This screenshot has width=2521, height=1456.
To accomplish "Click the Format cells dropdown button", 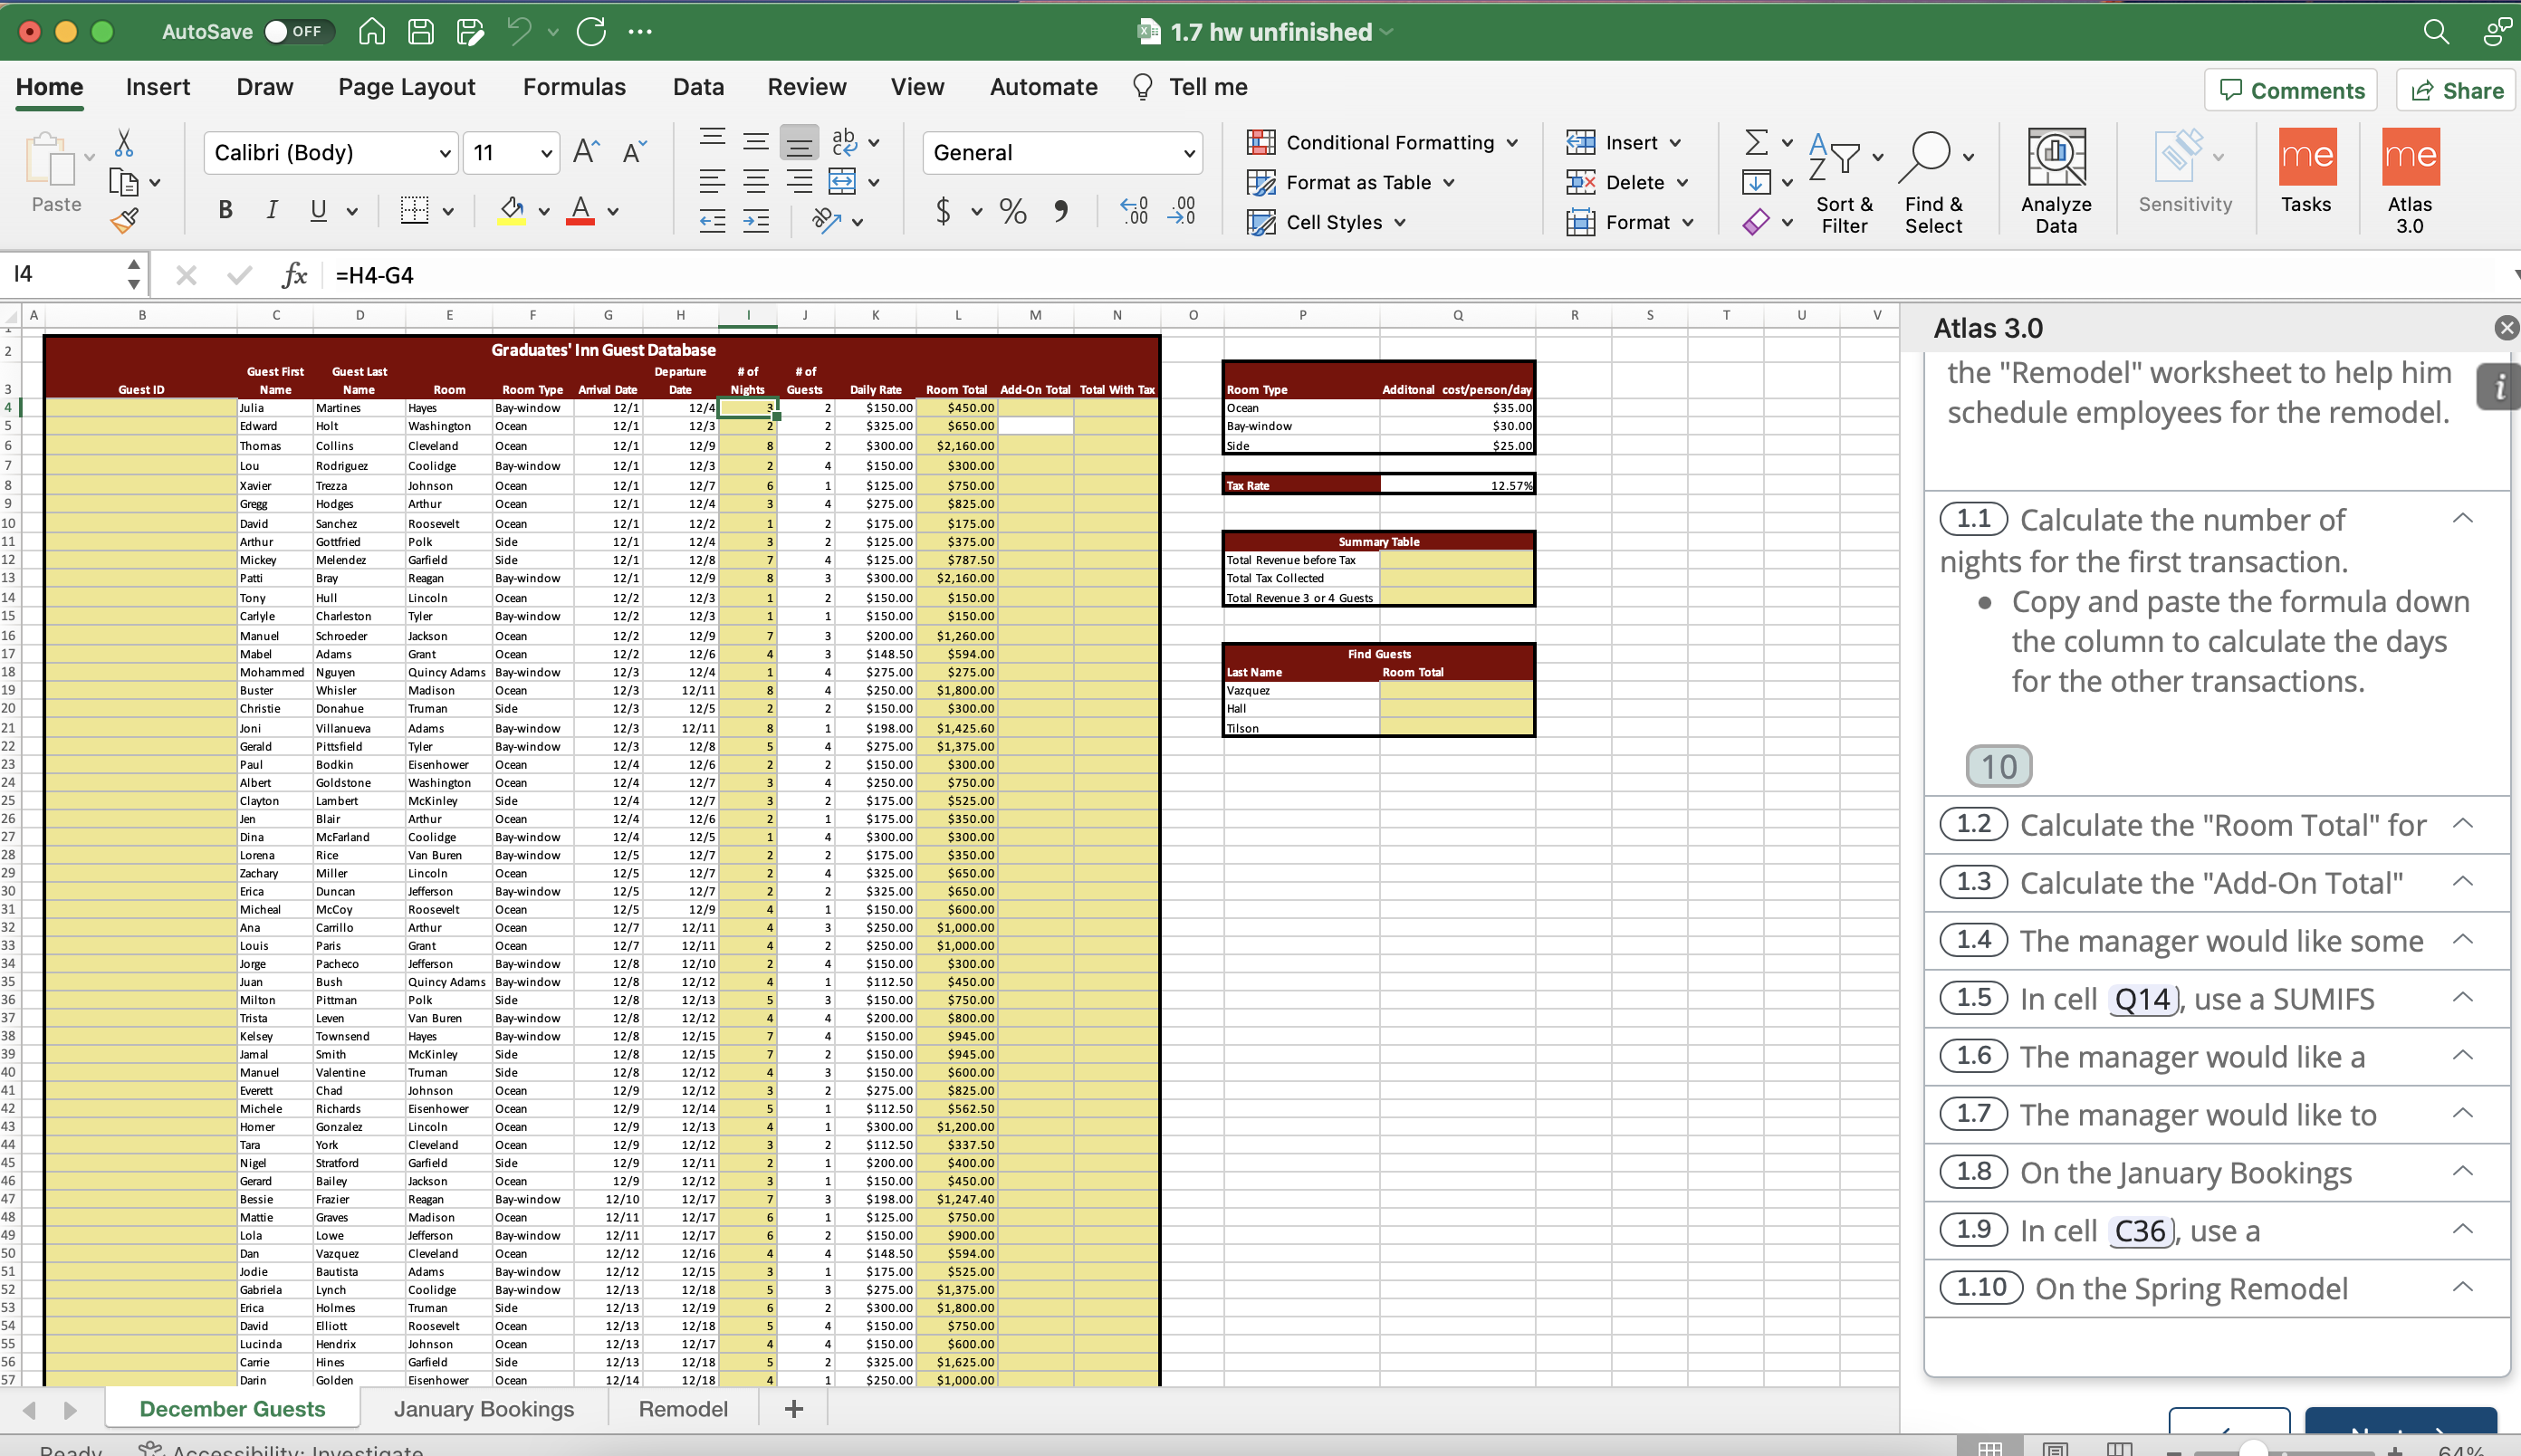I will (1631, 222).
